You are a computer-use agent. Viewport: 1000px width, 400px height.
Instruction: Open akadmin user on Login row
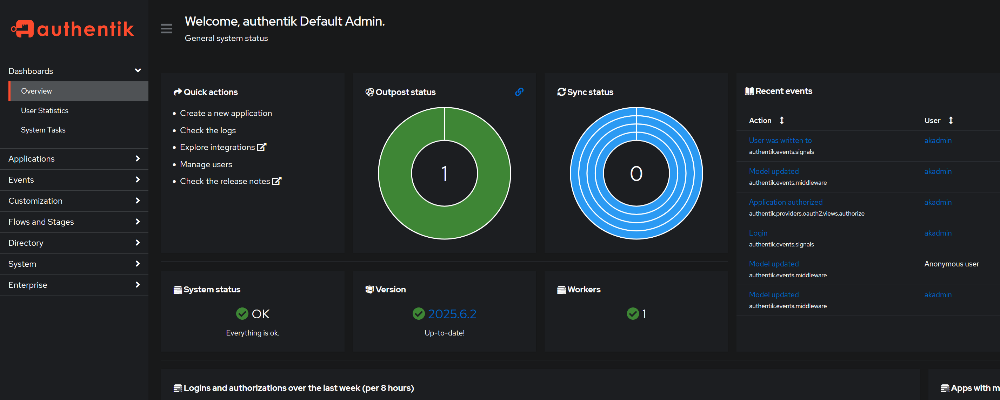pos(938,233)
